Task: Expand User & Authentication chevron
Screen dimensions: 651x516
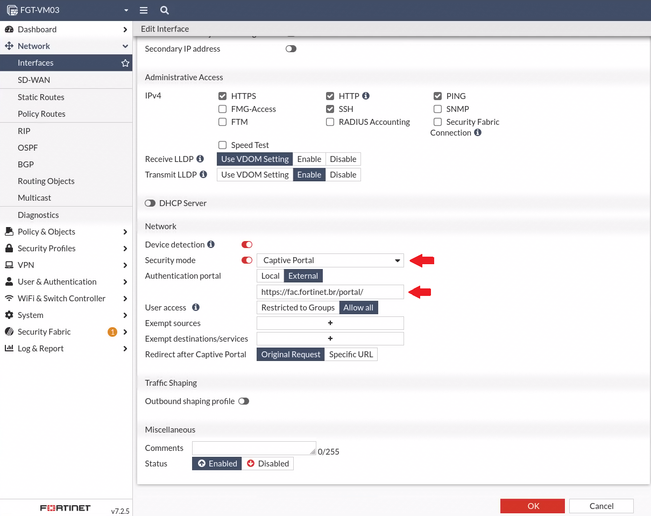Action: pyautogui.click(x=125, y=282)
